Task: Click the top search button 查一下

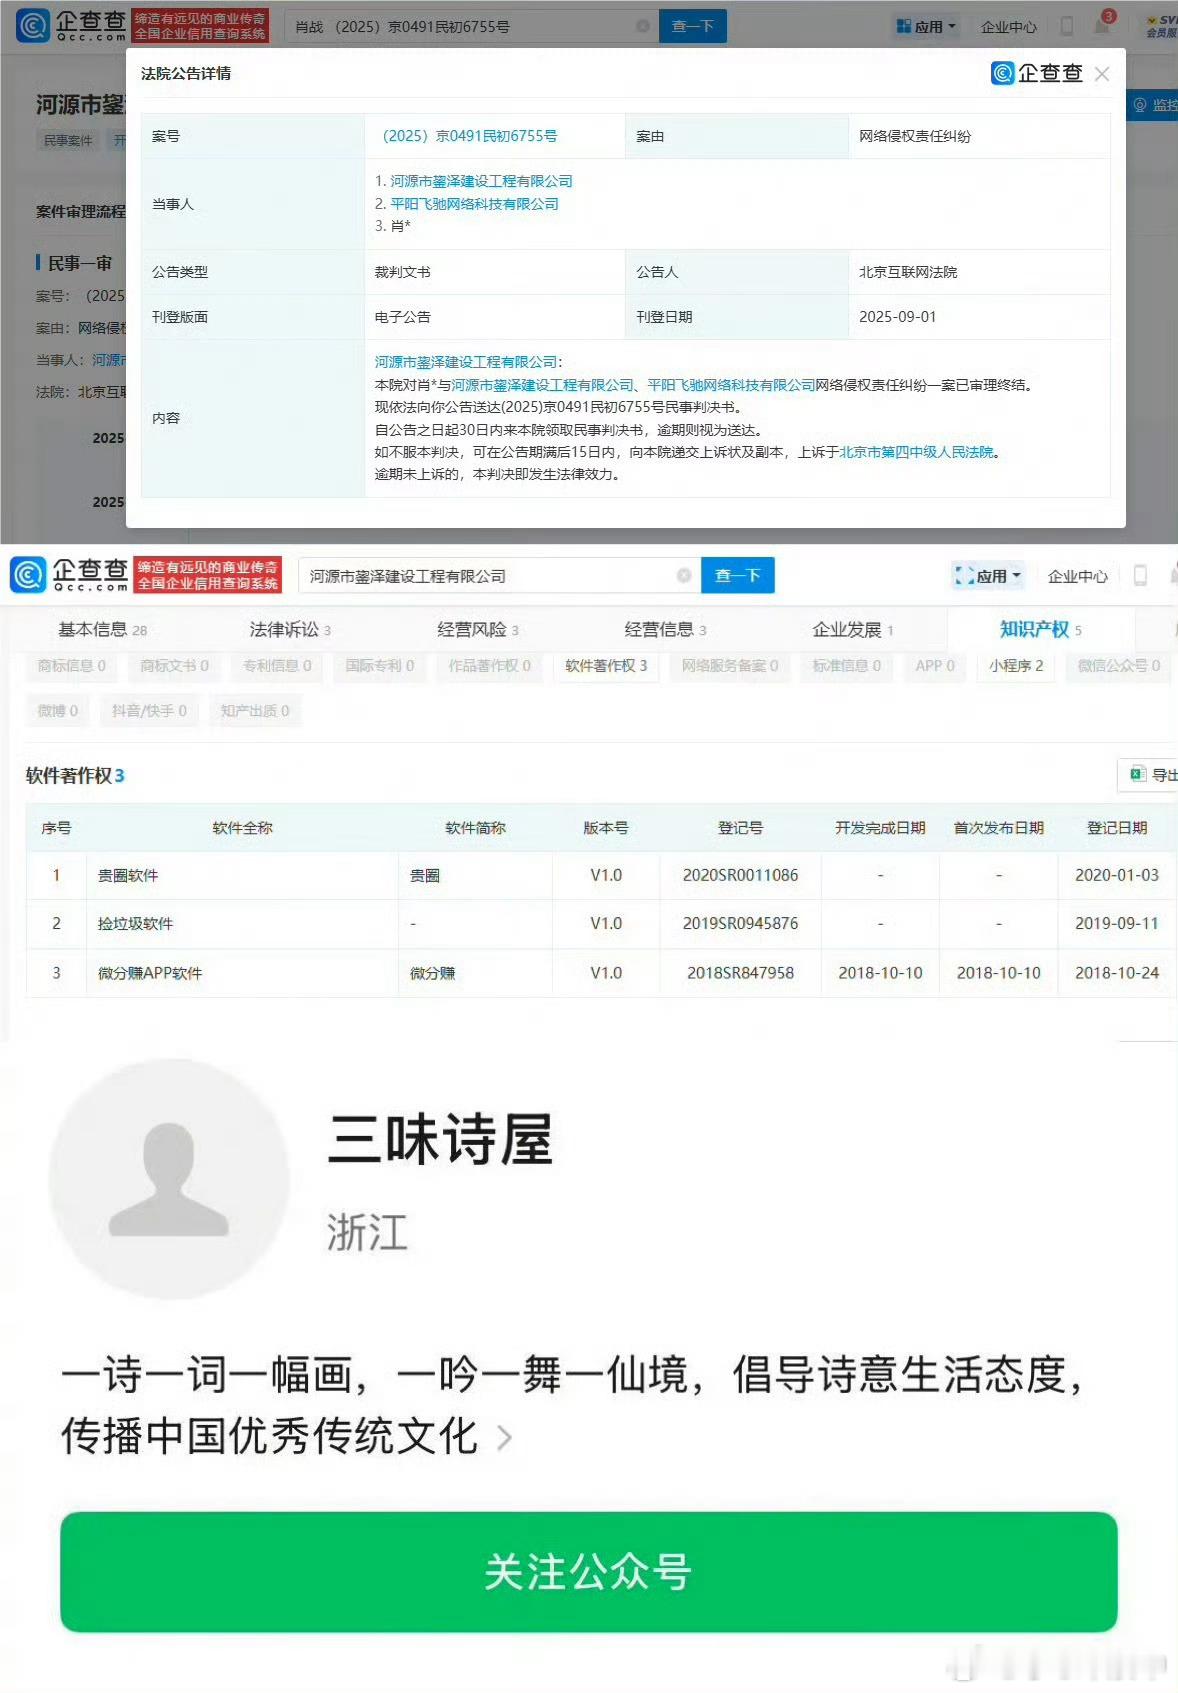Action: [x=693, y=26]
